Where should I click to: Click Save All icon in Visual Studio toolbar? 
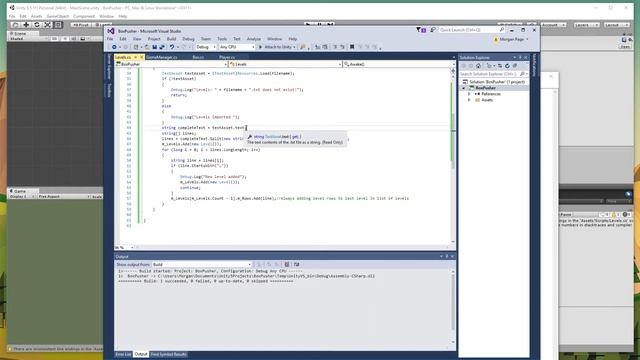point(162,47)
